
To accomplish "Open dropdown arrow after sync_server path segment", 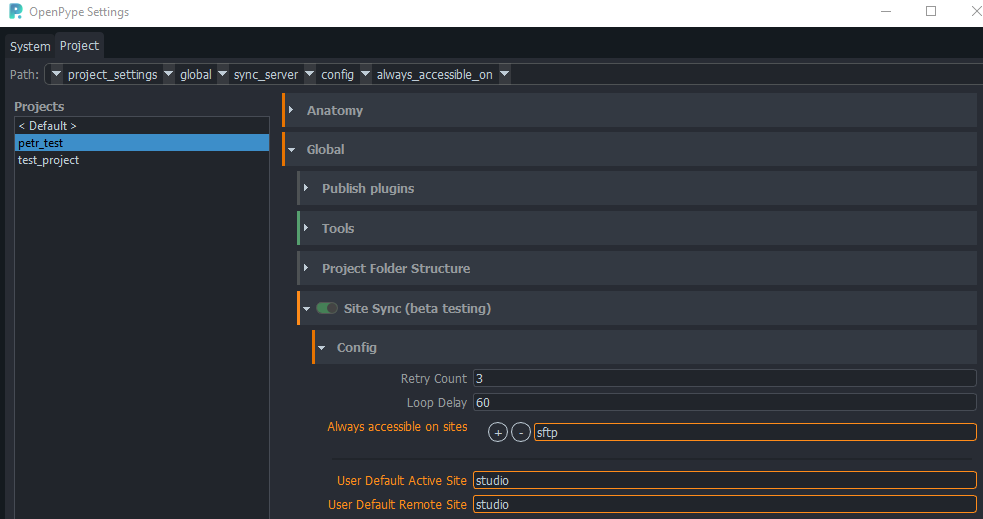I will [x=309, y=74].
